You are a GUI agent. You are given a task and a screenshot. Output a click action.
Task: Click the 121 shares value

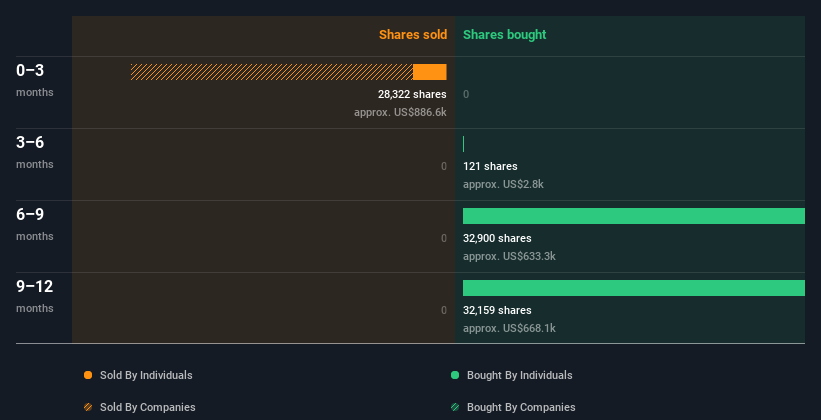[x=490, y=166]
